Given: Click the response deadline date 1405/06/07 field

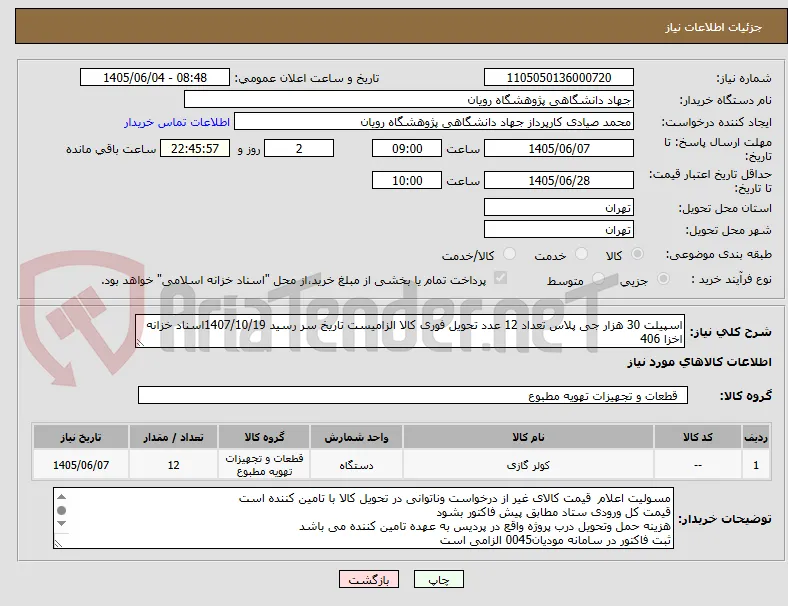Looking at the screenshot, I should pos(558,149).
